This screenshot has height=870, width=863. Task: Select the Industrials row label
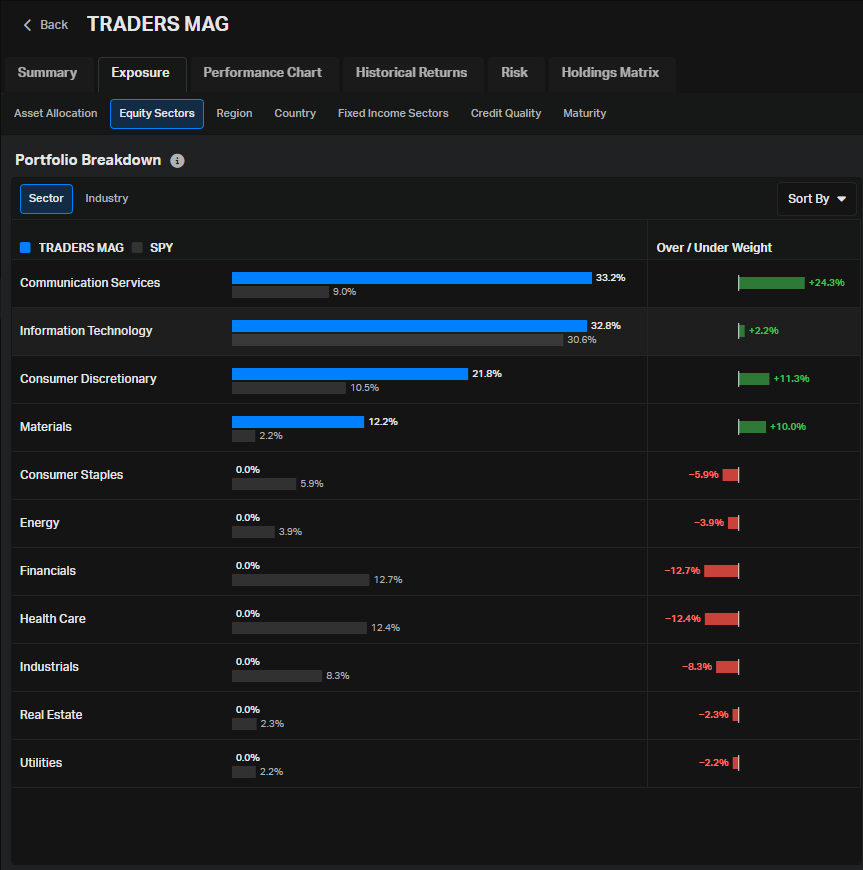point(49,667)
